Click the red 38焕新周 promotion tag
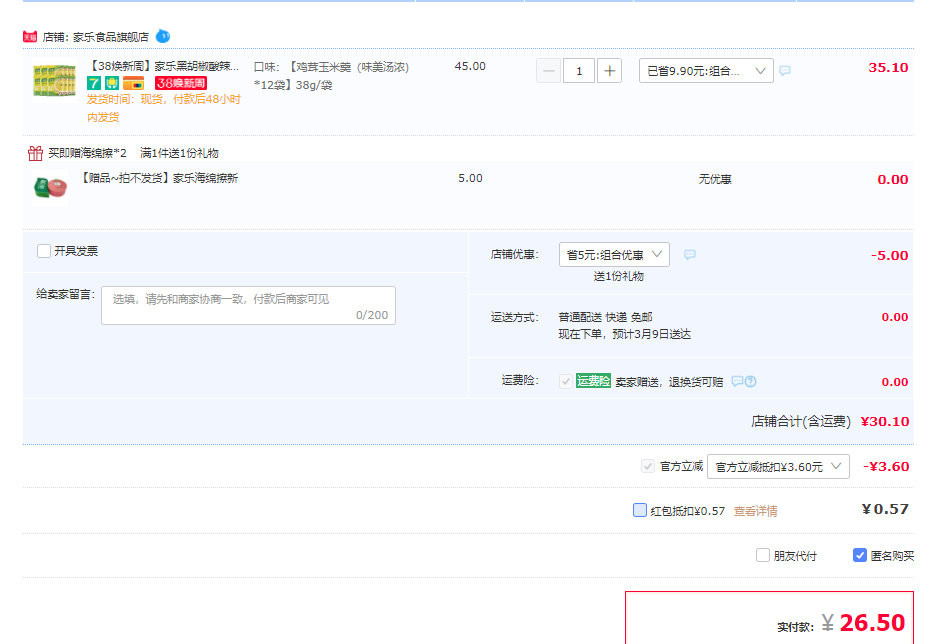930x644 pixels. pos(181,83)
